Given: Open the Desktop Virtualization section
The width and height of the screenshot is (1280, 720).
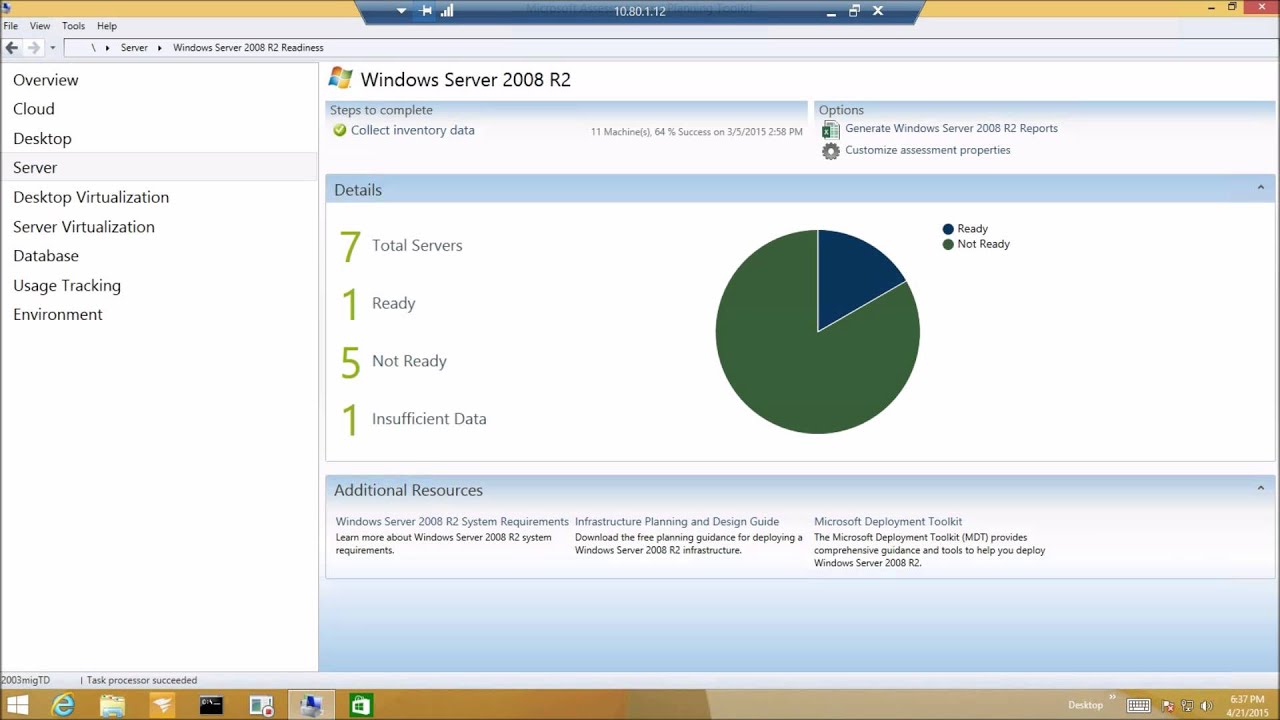Looking at the screenshot, I should point(91,197).
